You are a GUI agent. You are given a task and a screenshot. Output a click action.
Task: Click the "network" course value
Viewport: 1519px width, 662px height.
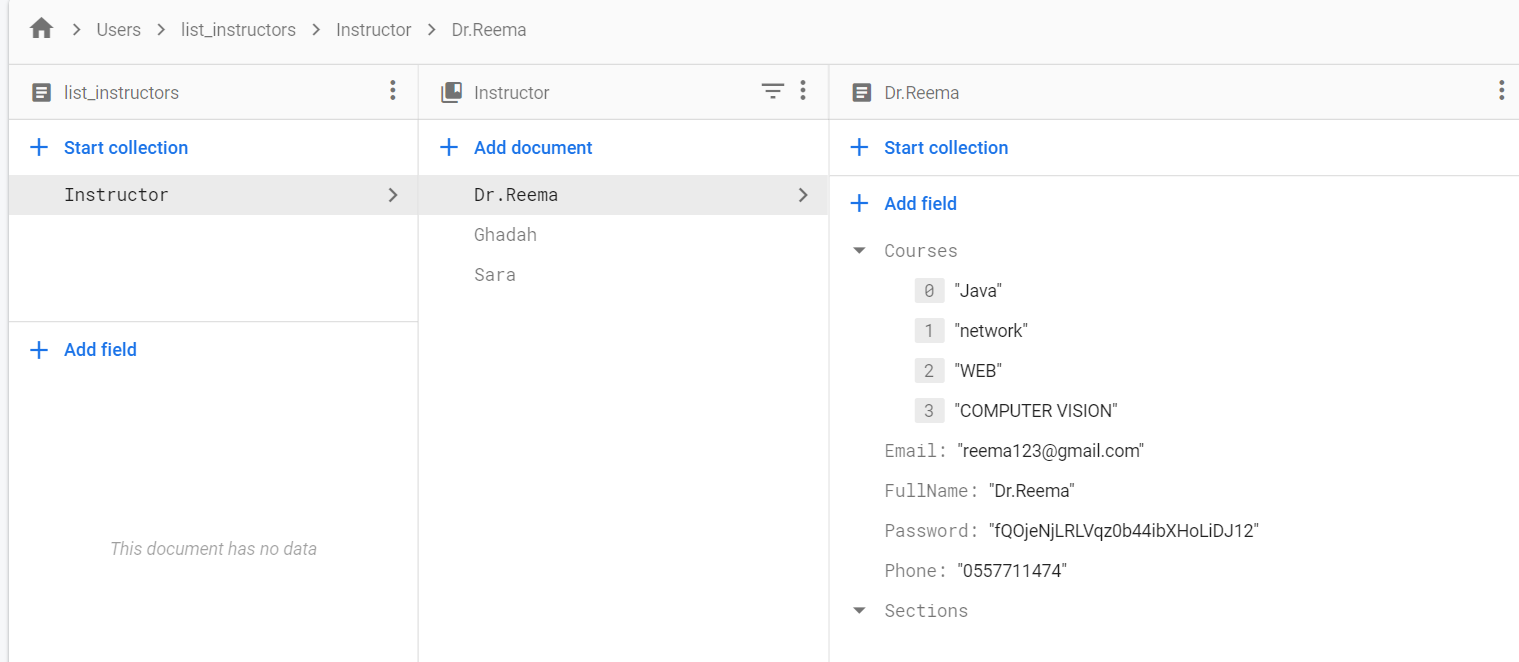click(x=991, y=330)
